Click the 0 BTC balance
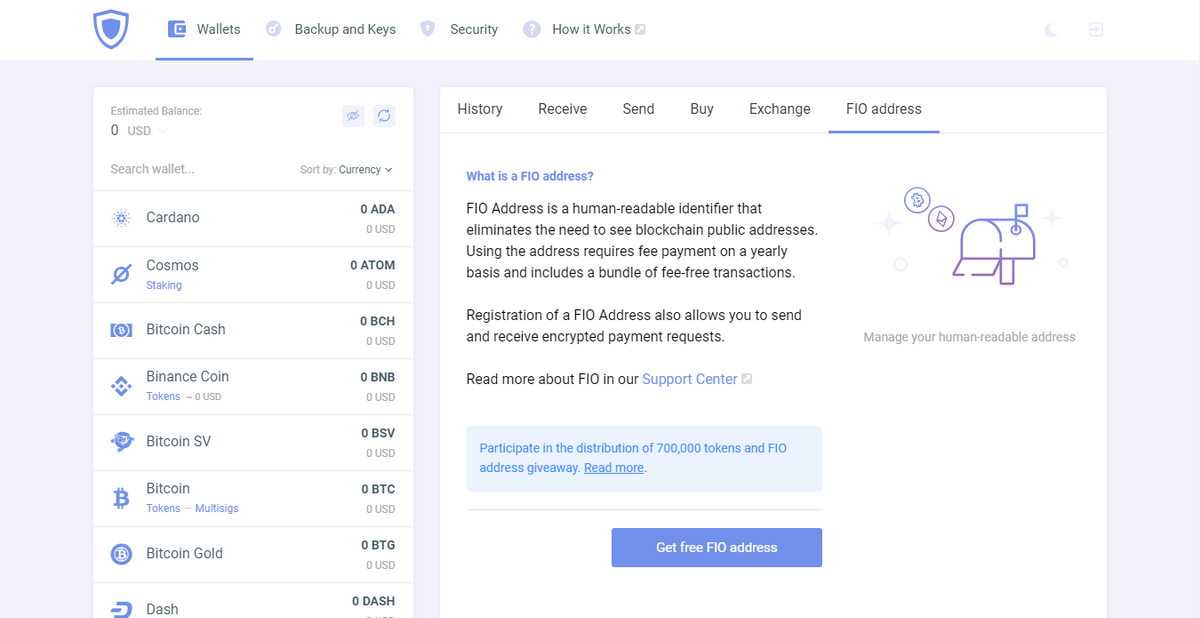Image resolution: width=1200 pixels, height=618 pixels. coord(378,489)
